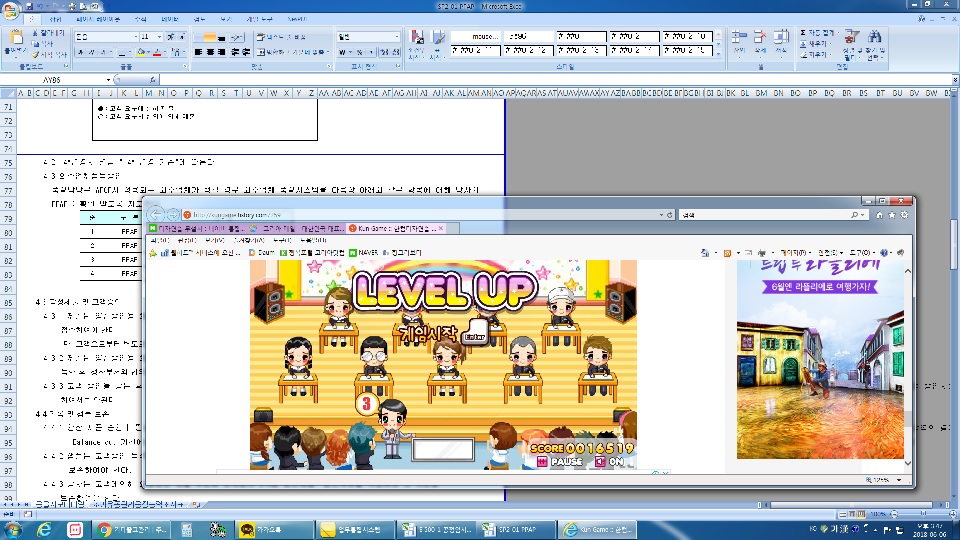Open the Excel Office button menu
Screen dimensions: 960x540
[x=10, y=10]
